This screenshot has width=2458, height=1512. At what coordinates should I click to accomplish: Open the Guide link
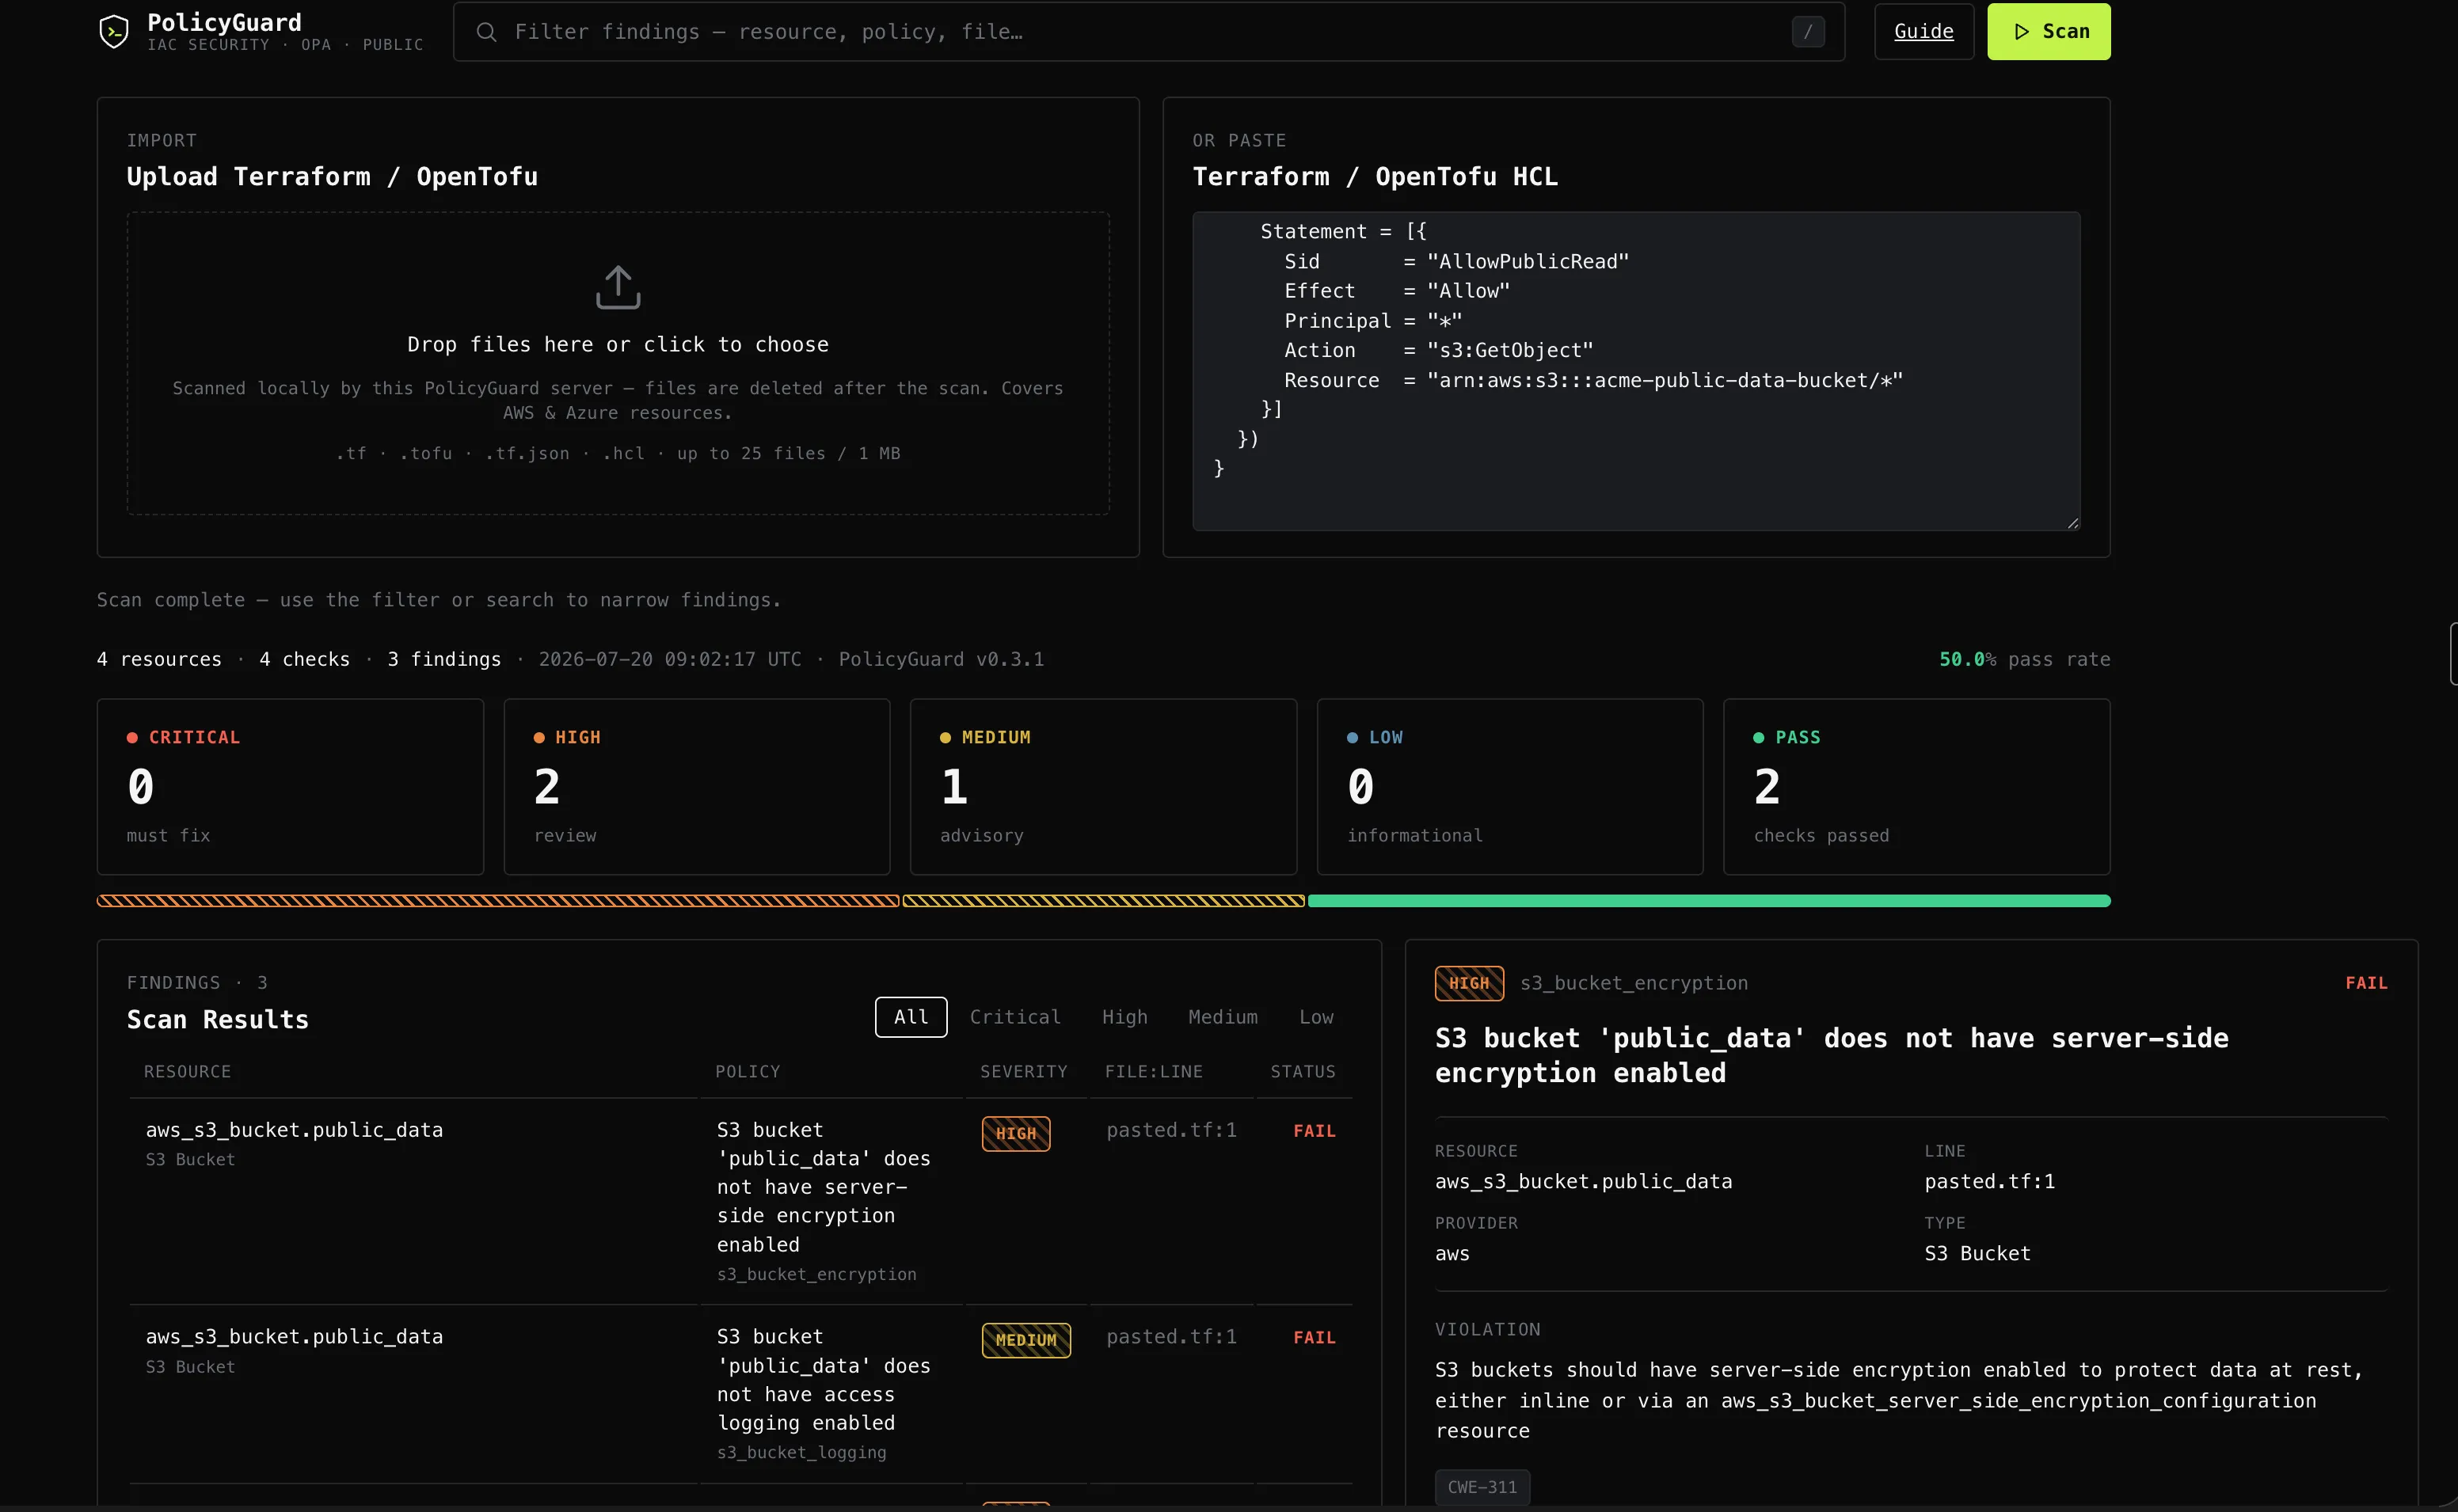point(1924,32)
